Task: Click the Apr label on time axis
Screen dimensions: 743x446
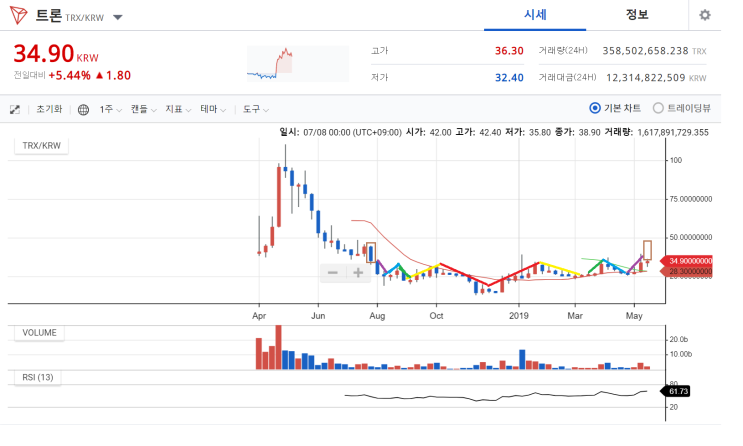Action: pos(259,316)
